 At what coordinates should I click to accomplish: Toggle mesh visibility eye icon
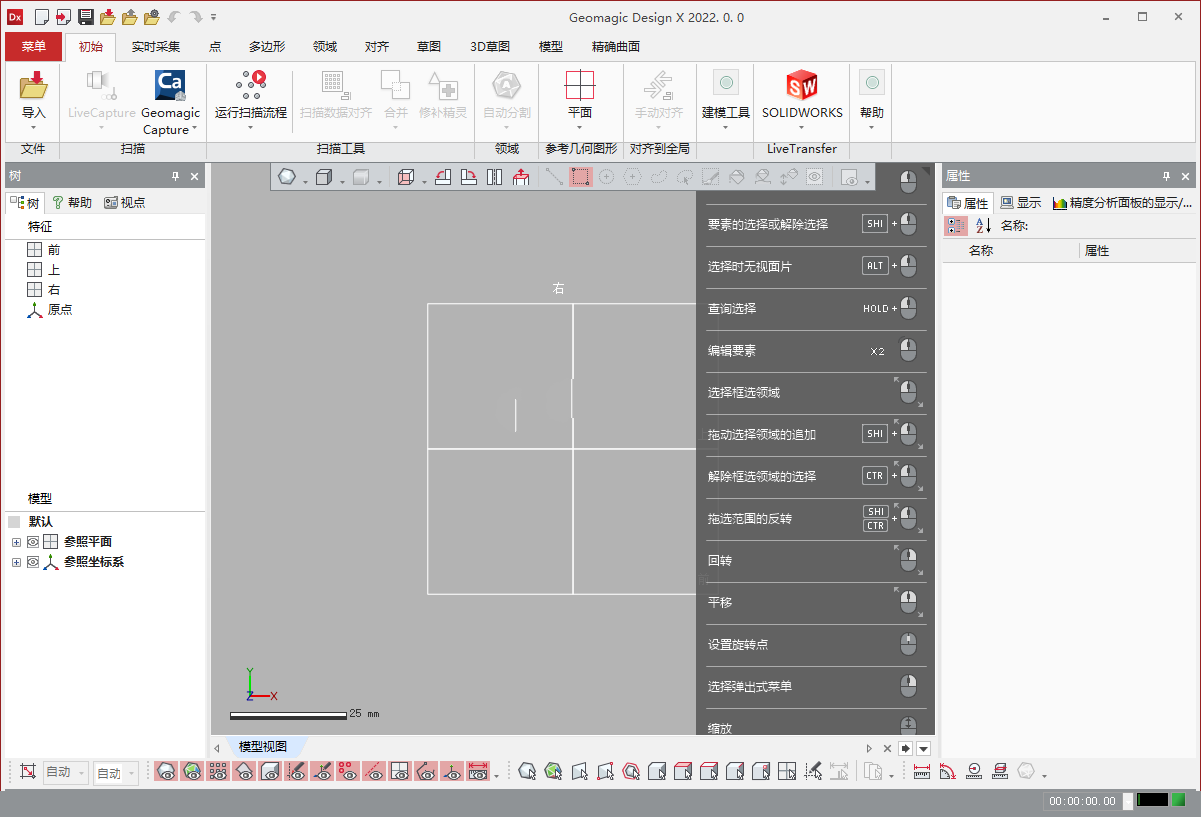pyautogui.click(x=166, y=772)
